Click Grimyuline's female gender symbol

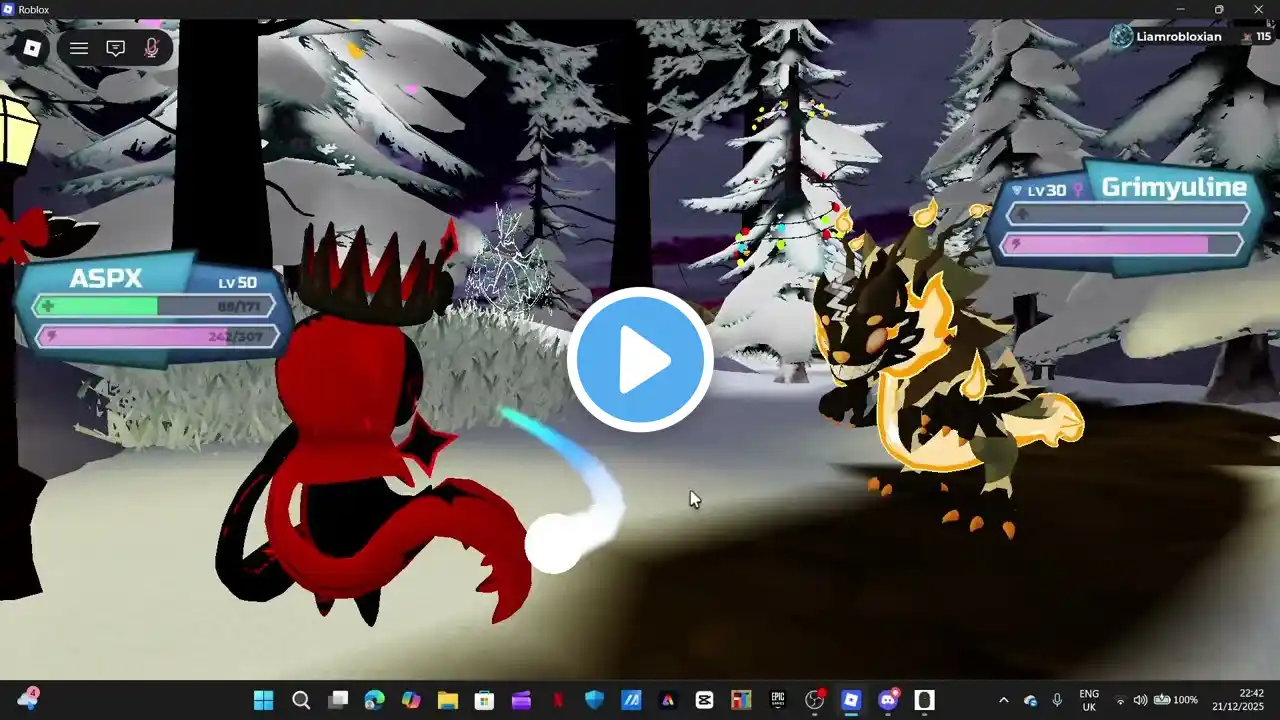(x=1078, y=190)
